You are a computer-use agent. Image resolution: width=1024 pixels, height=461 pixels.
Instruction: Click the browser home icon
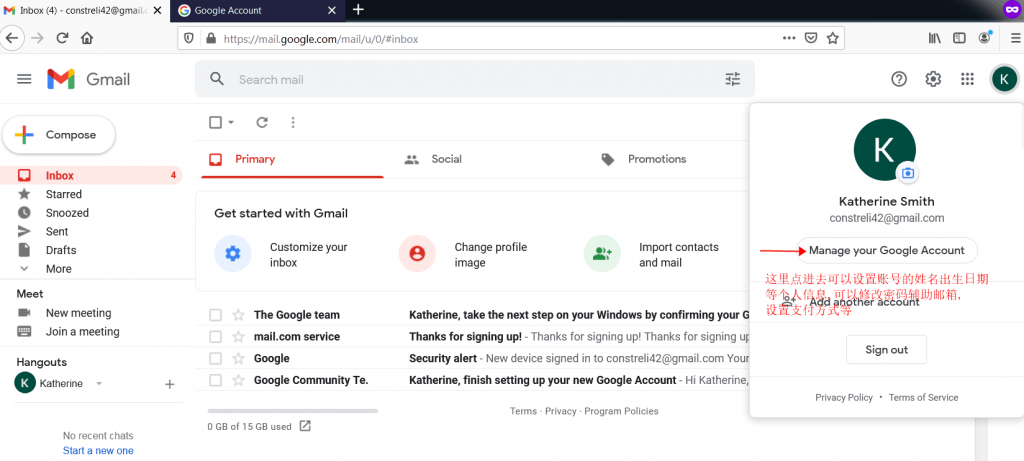point(87,38)
